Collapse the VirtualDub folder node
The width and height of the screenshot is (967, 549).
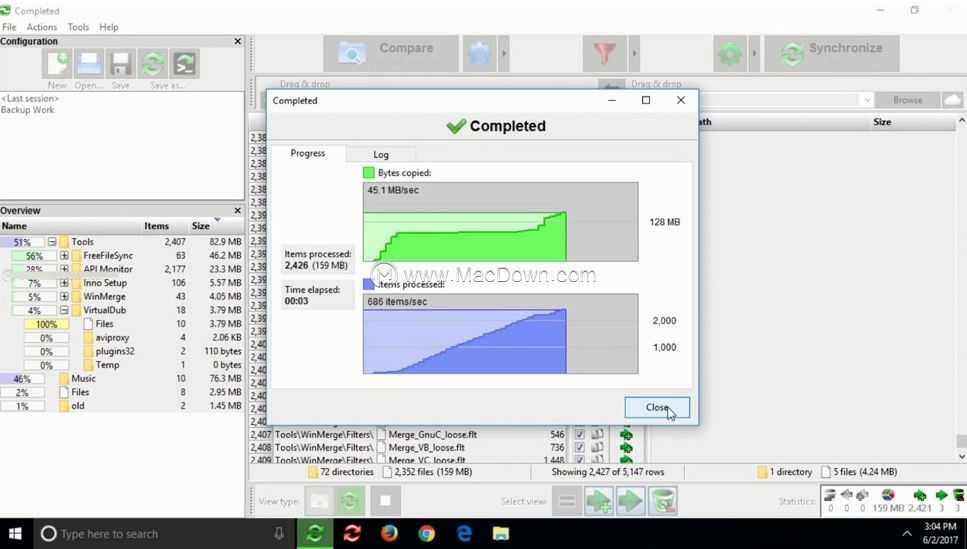point(64,310)
